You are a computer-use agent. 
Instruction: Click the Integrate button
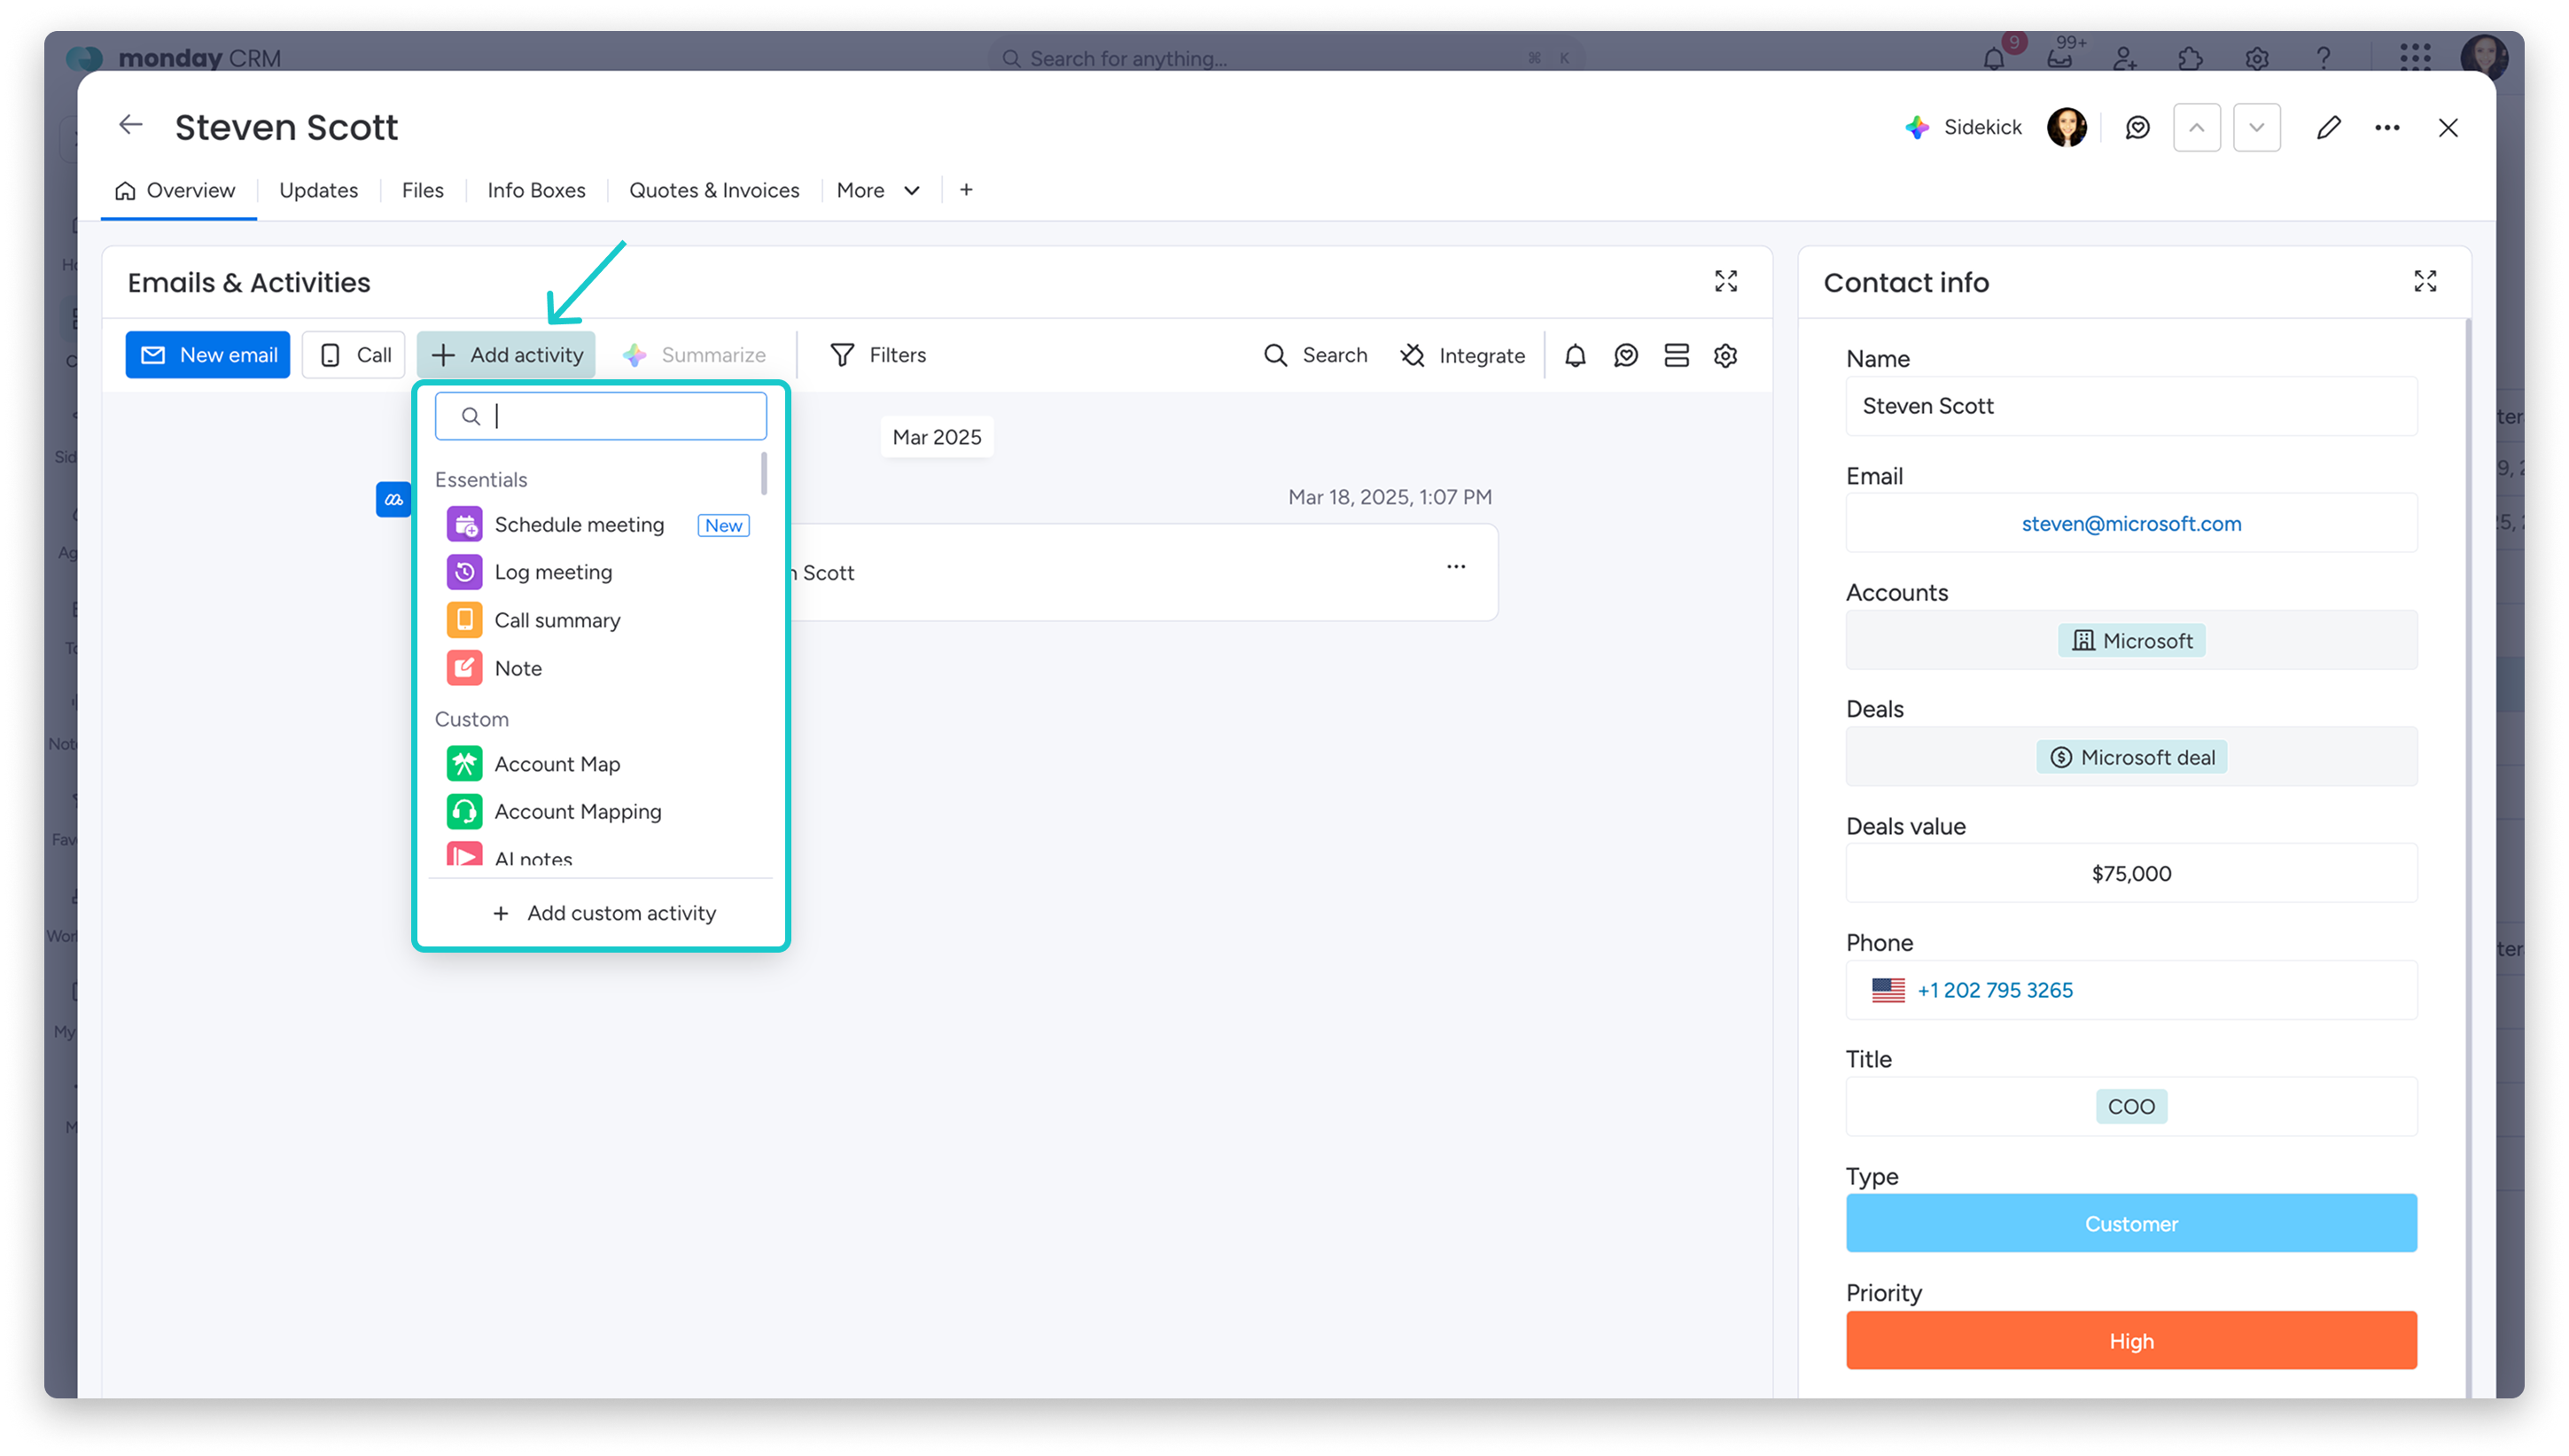[x=1463, y=355]
